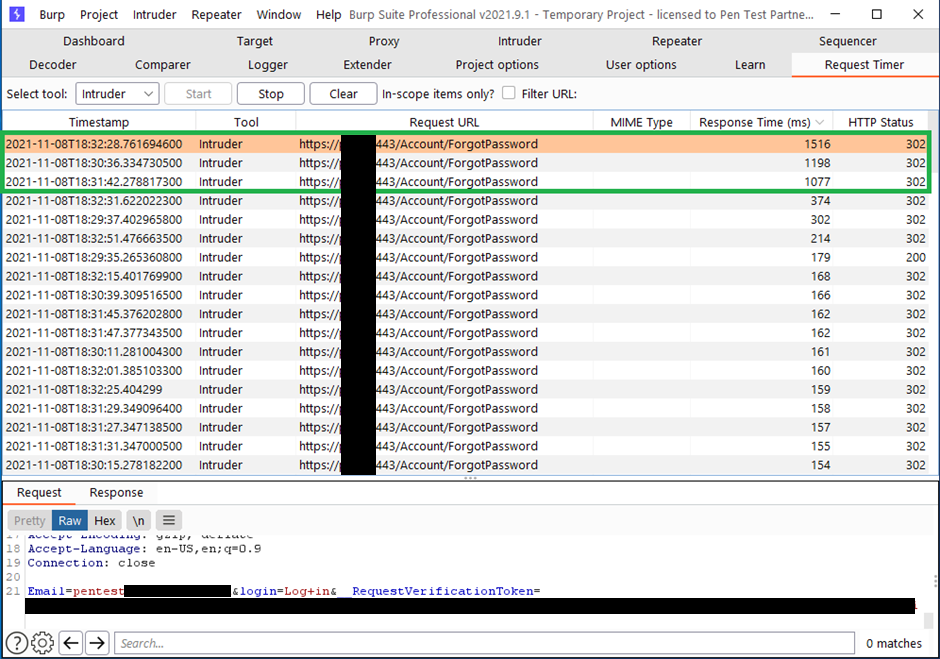Open the Request tab in viewer

point(39,492)
